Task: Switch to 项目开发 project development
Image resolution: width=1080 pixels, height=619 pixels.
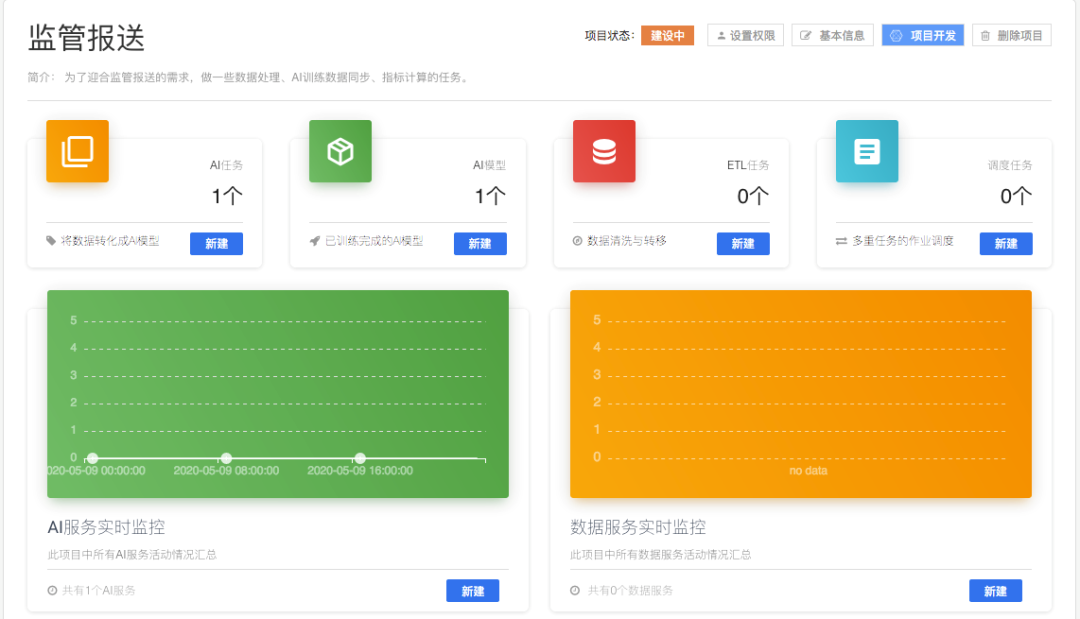Action: [922, 35]
